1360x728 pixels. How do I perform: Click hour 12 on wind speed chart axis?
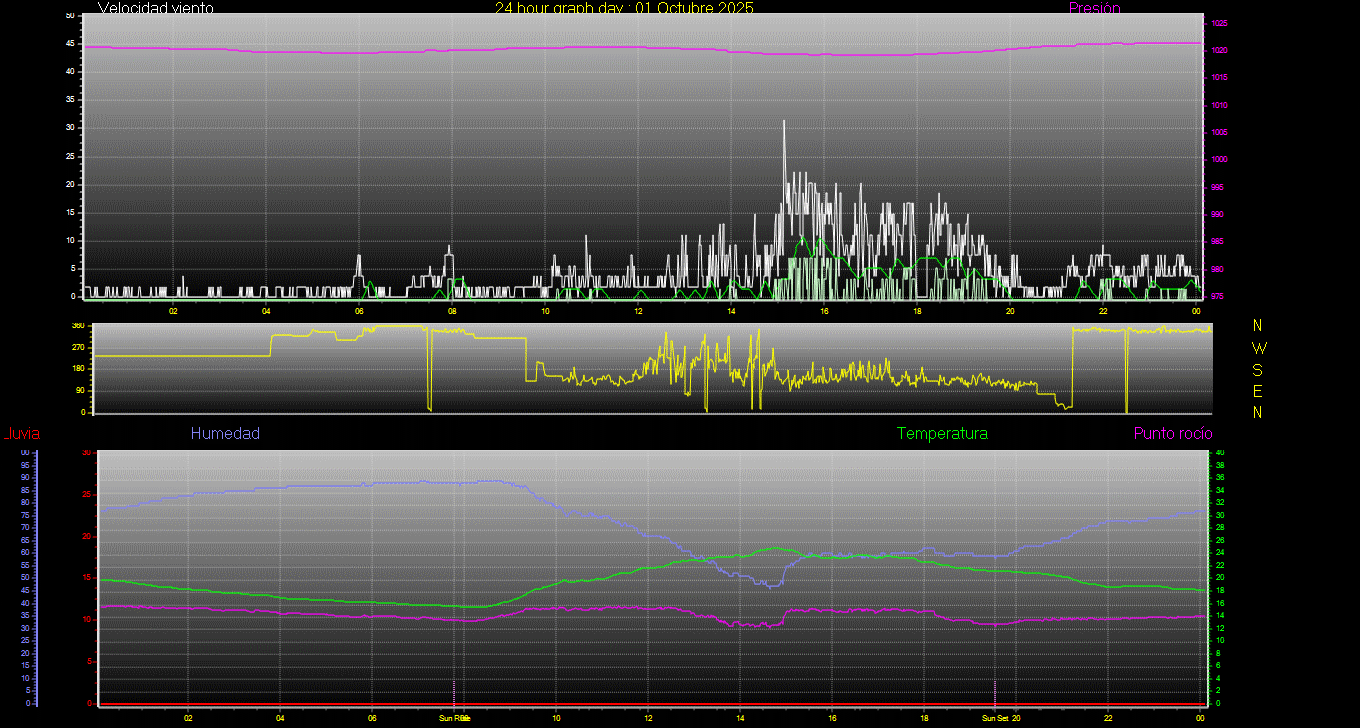[638, 311]
